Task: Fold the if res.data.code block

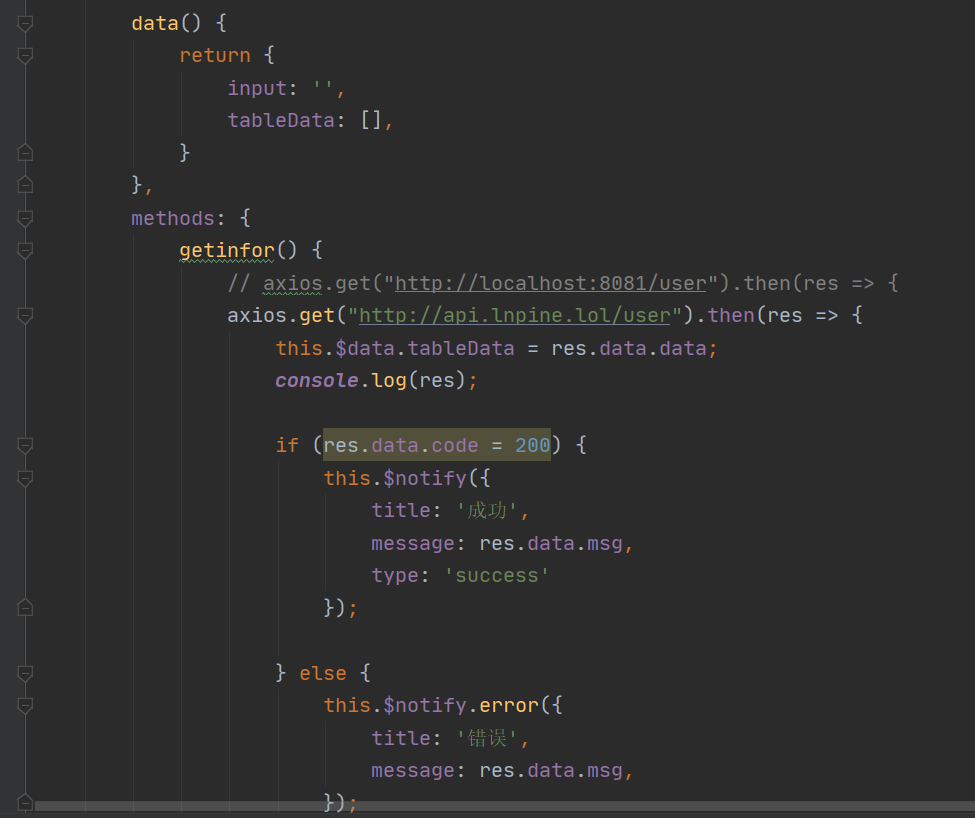Action: 25,445
